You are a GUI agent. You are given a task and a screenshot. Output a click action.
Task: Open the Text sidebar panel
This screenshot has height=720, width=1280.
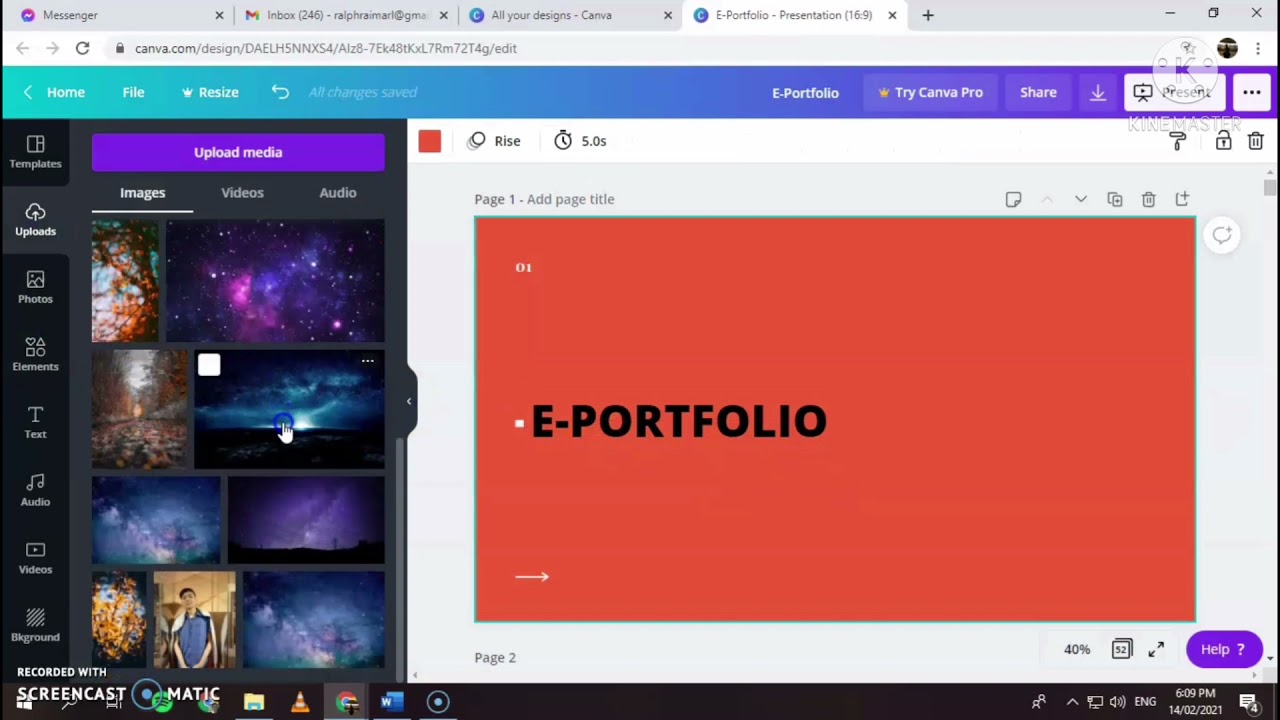(35, 423)
